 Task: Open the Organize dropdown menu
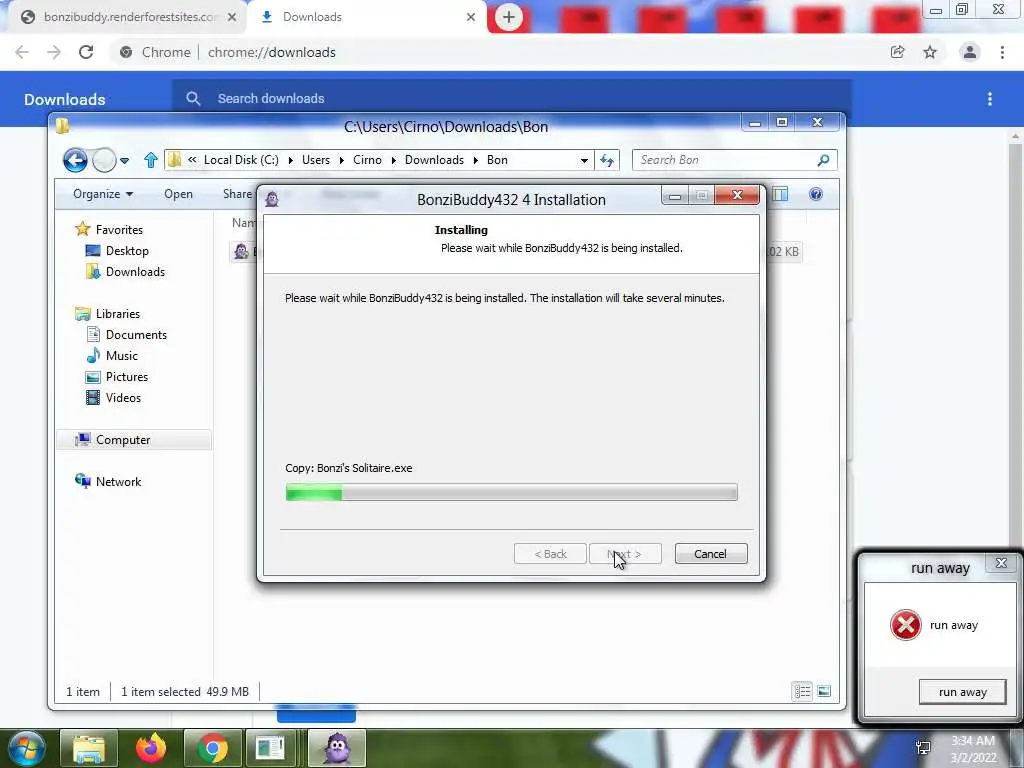(103, 194)
